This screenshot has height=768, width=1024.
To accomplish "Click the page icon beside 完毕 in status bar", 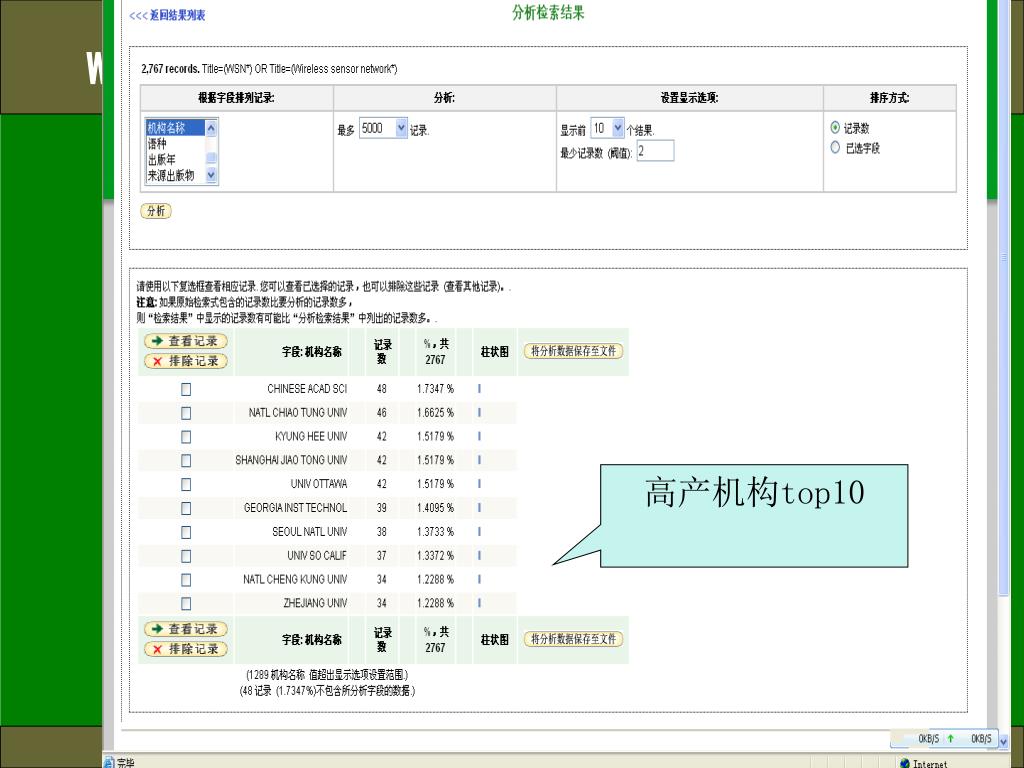I will coord(109,763).
